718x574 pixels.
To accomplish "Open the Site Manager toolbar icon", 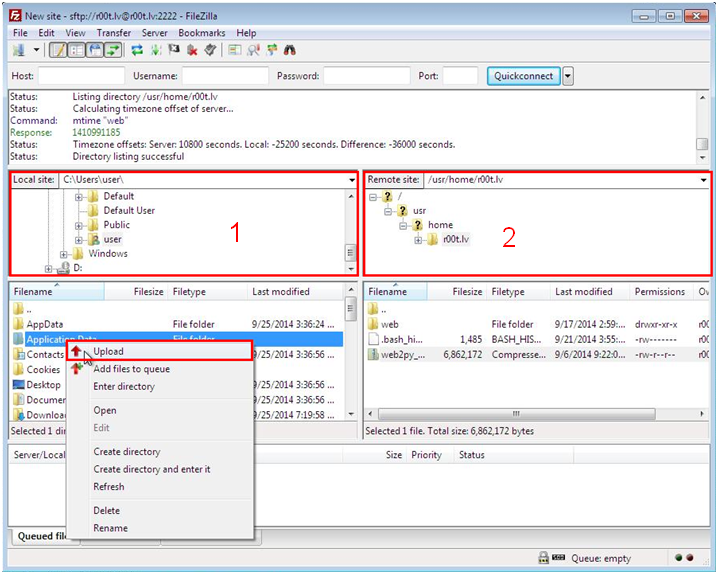I will click(19, 50).
